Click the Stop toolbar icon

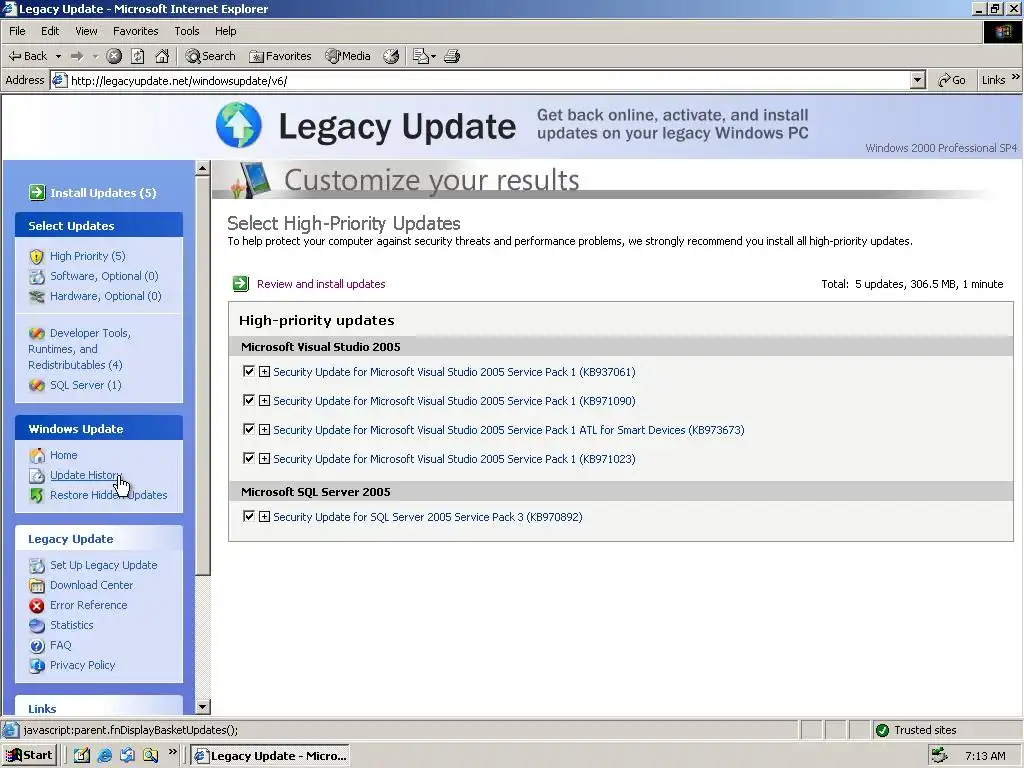coord(114,56)
